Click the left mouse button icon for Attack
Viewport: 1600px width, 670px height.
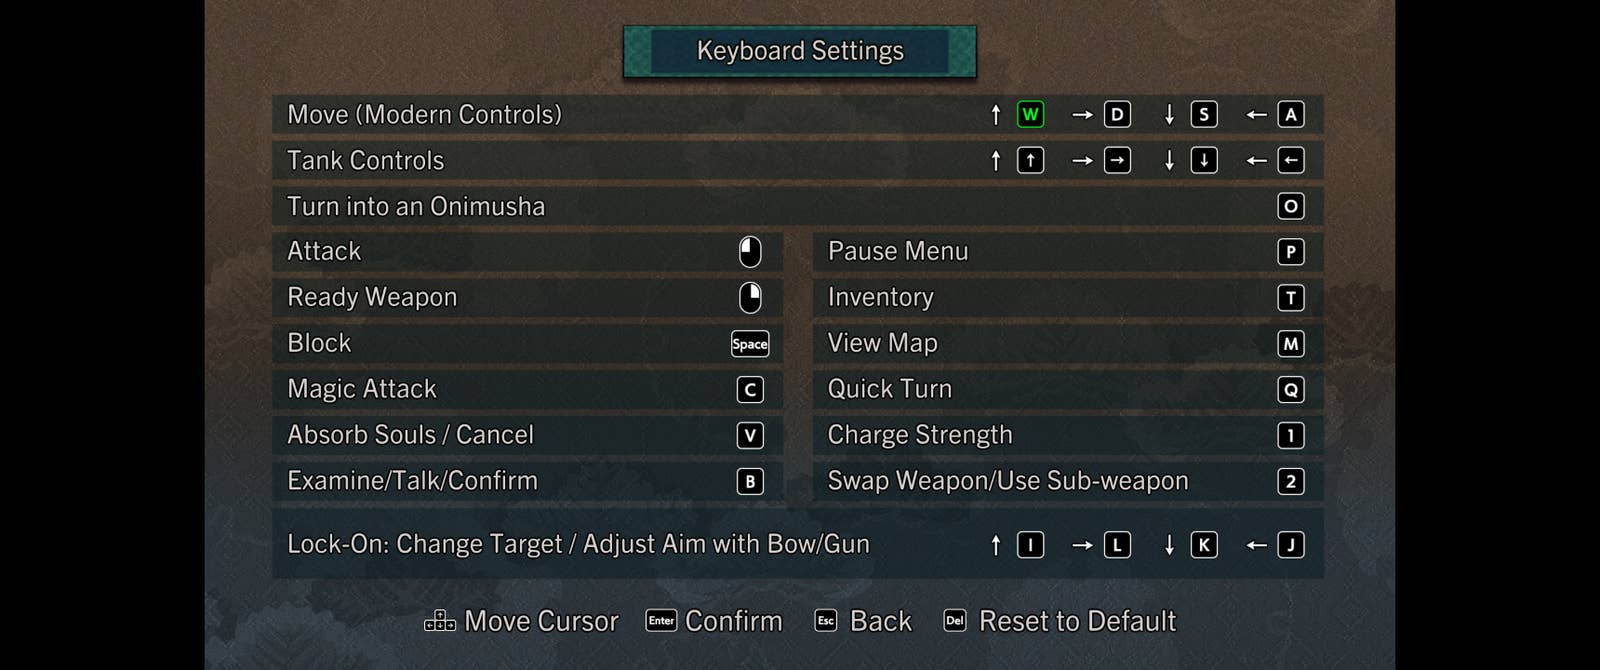[750, 252]
